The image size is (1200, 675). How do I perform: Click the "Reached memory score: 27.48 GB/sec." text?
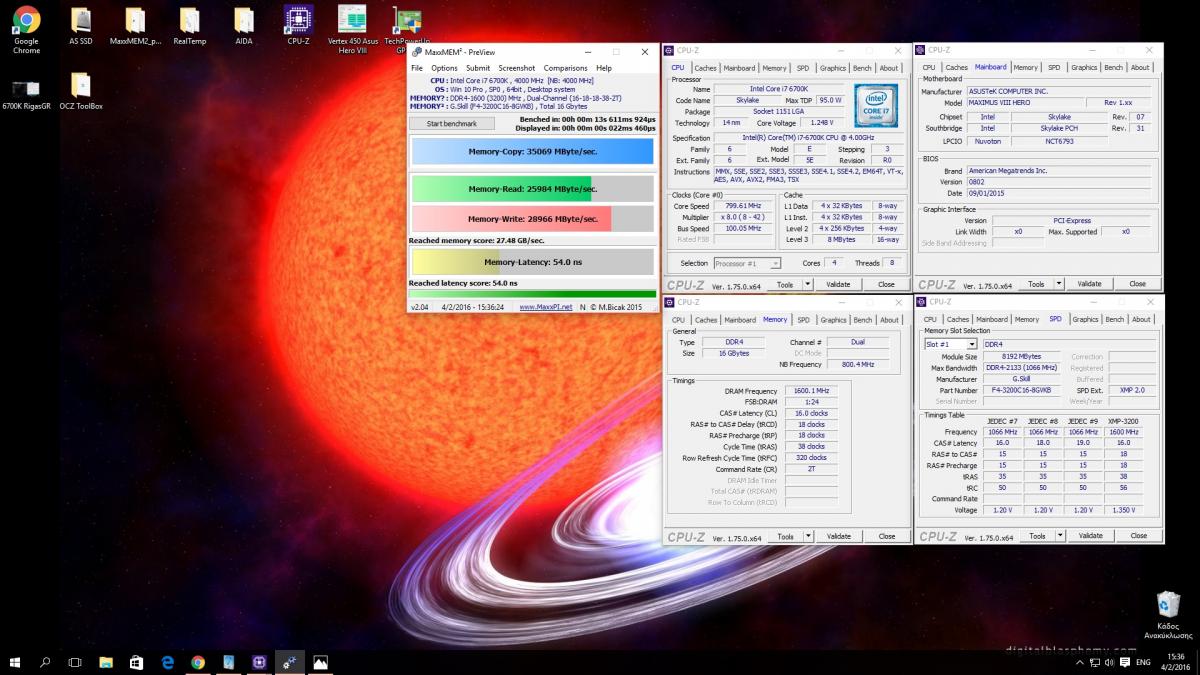[x=477, y=240]
